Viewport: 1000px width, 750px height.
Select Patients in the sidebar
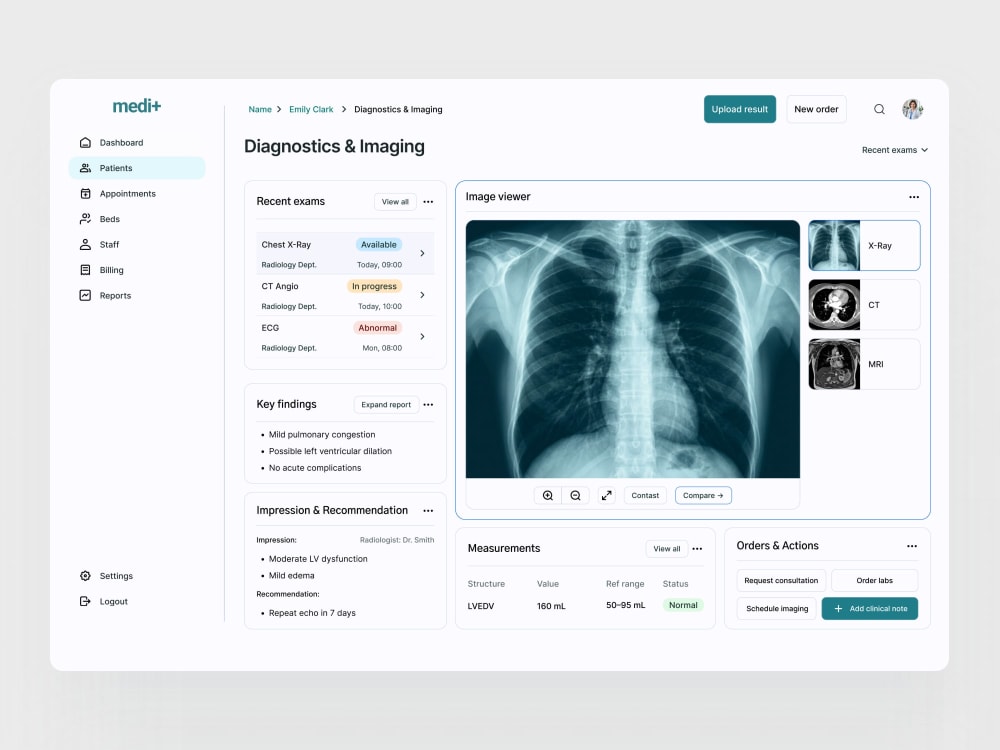point(136,168)
